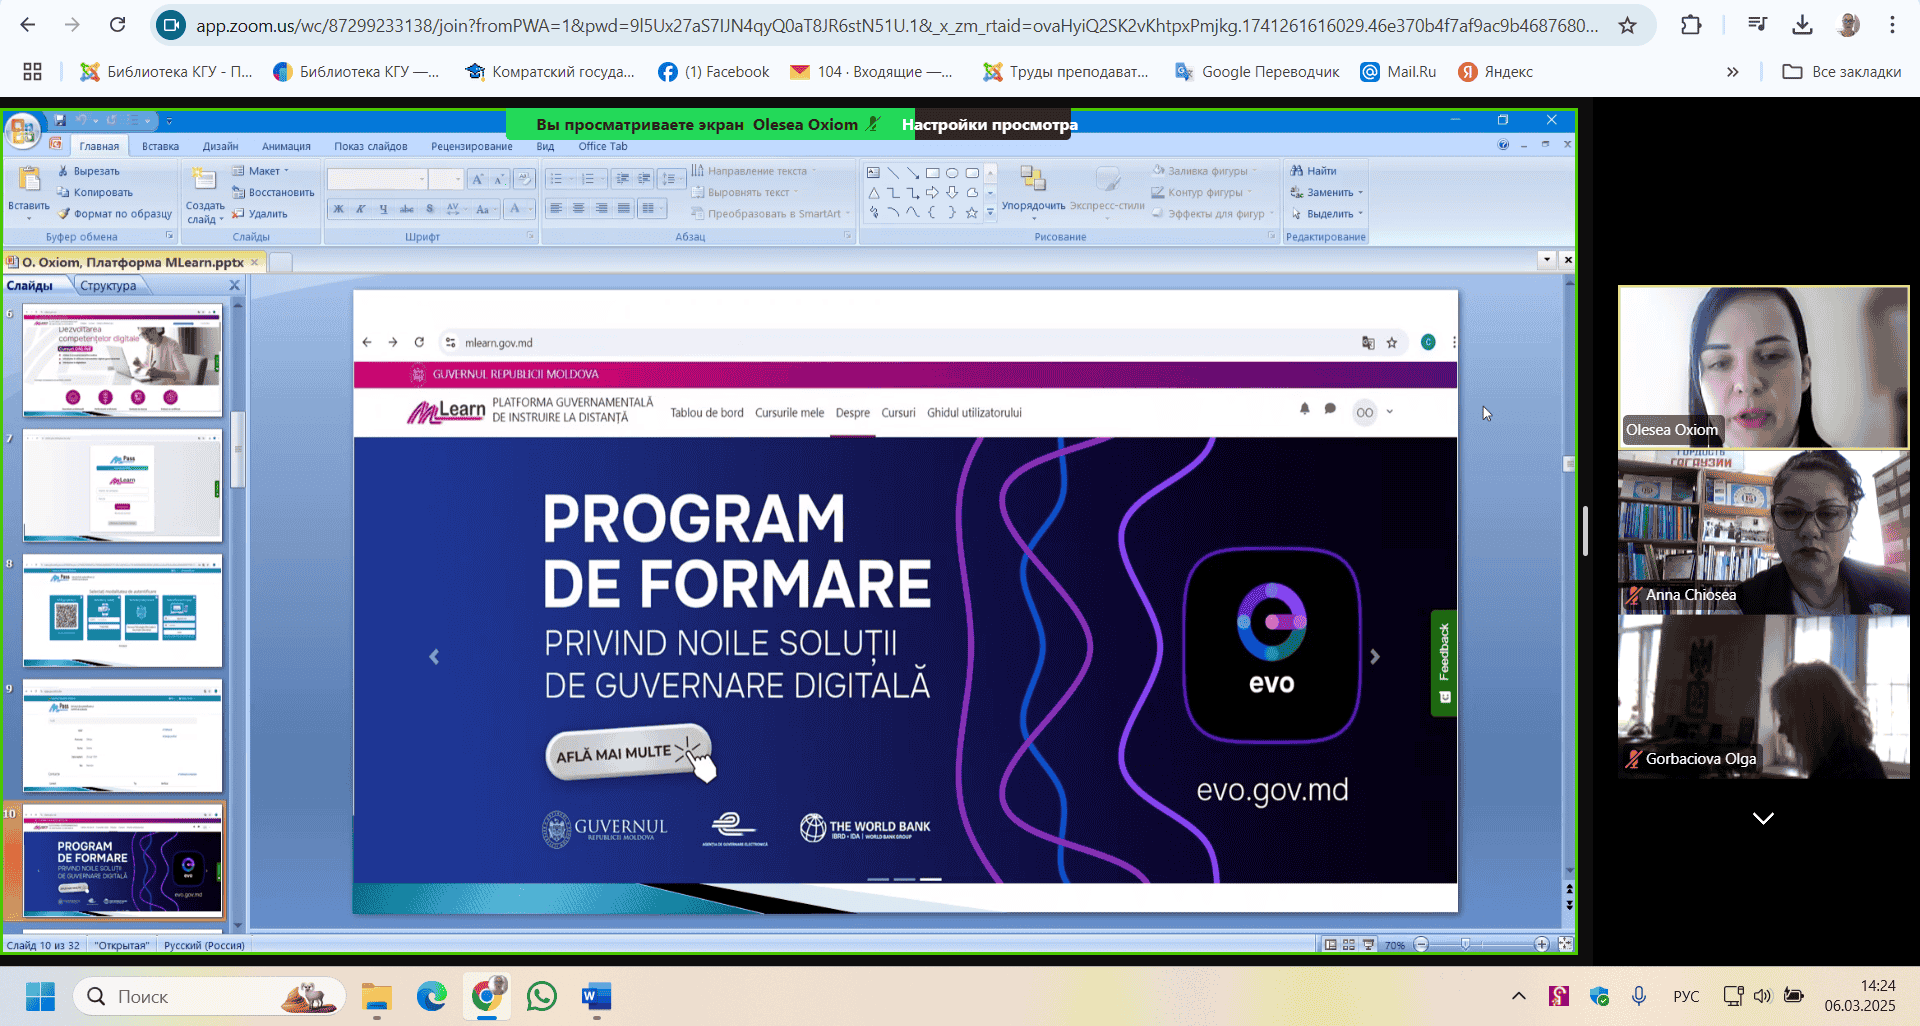The width and height of the screenshot is (1920, 1026).
Task: Select the five-point star shape
Action: point(971,212)
